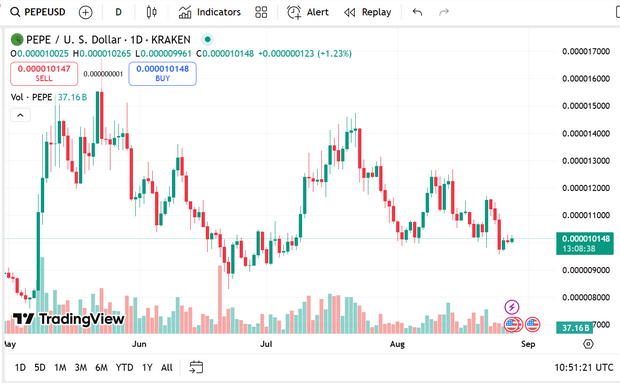Collapse the indicator legend chevron
The image size is (620, 390).
coord(20,115)
